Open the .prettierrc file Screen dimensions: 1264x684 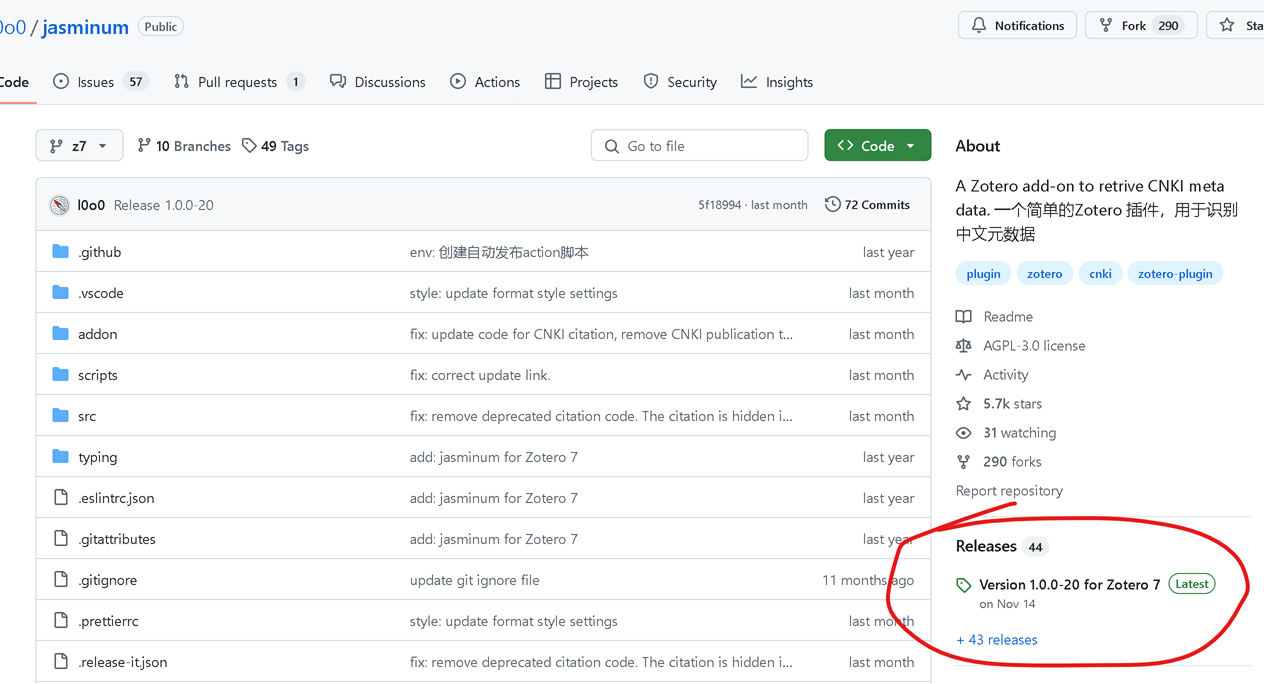(x=108, y=621)
